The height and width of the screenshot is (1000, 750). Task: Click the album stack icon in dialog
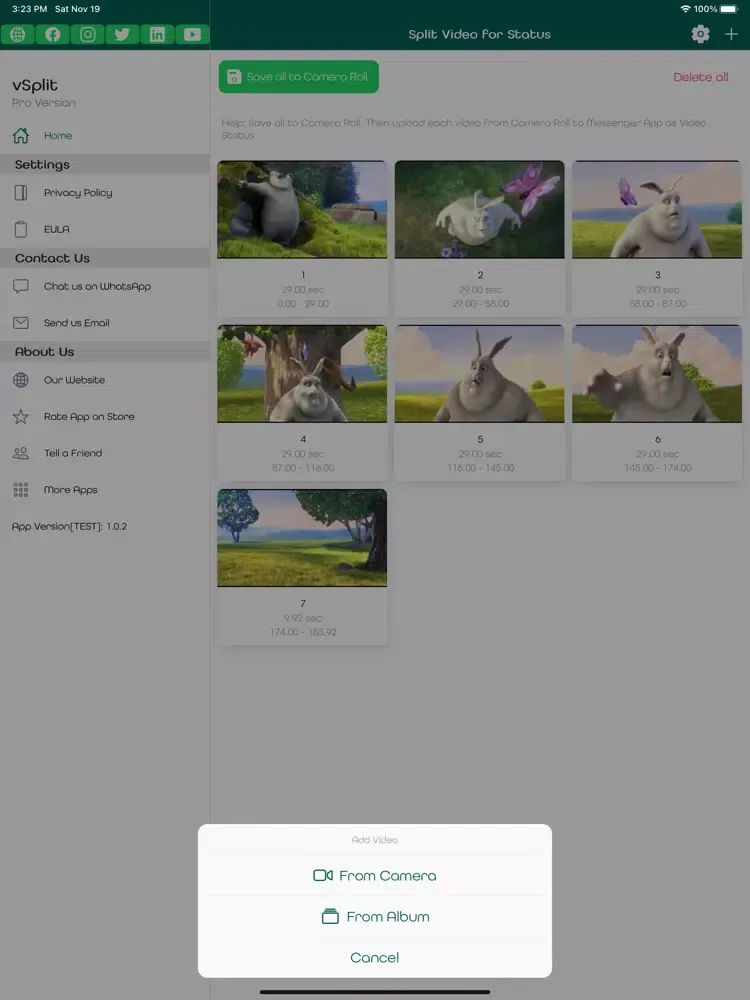(x=330, y=916)
